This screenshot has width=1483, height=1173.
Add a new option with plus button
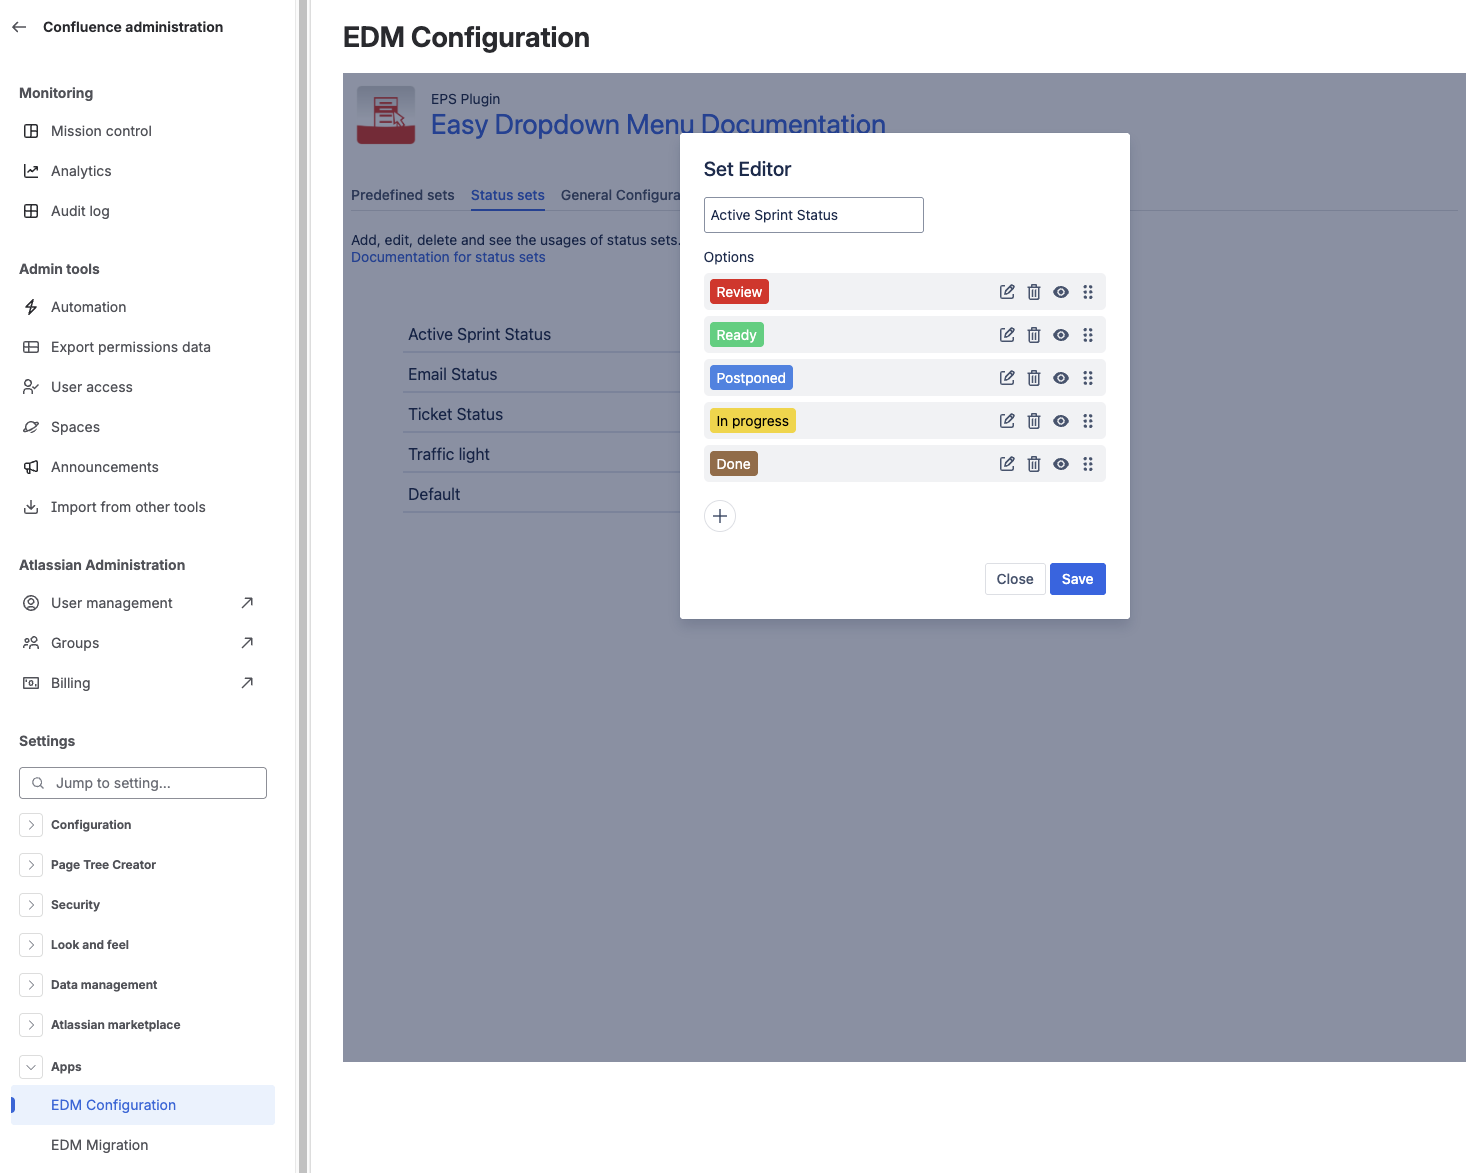tap(720, 516)
